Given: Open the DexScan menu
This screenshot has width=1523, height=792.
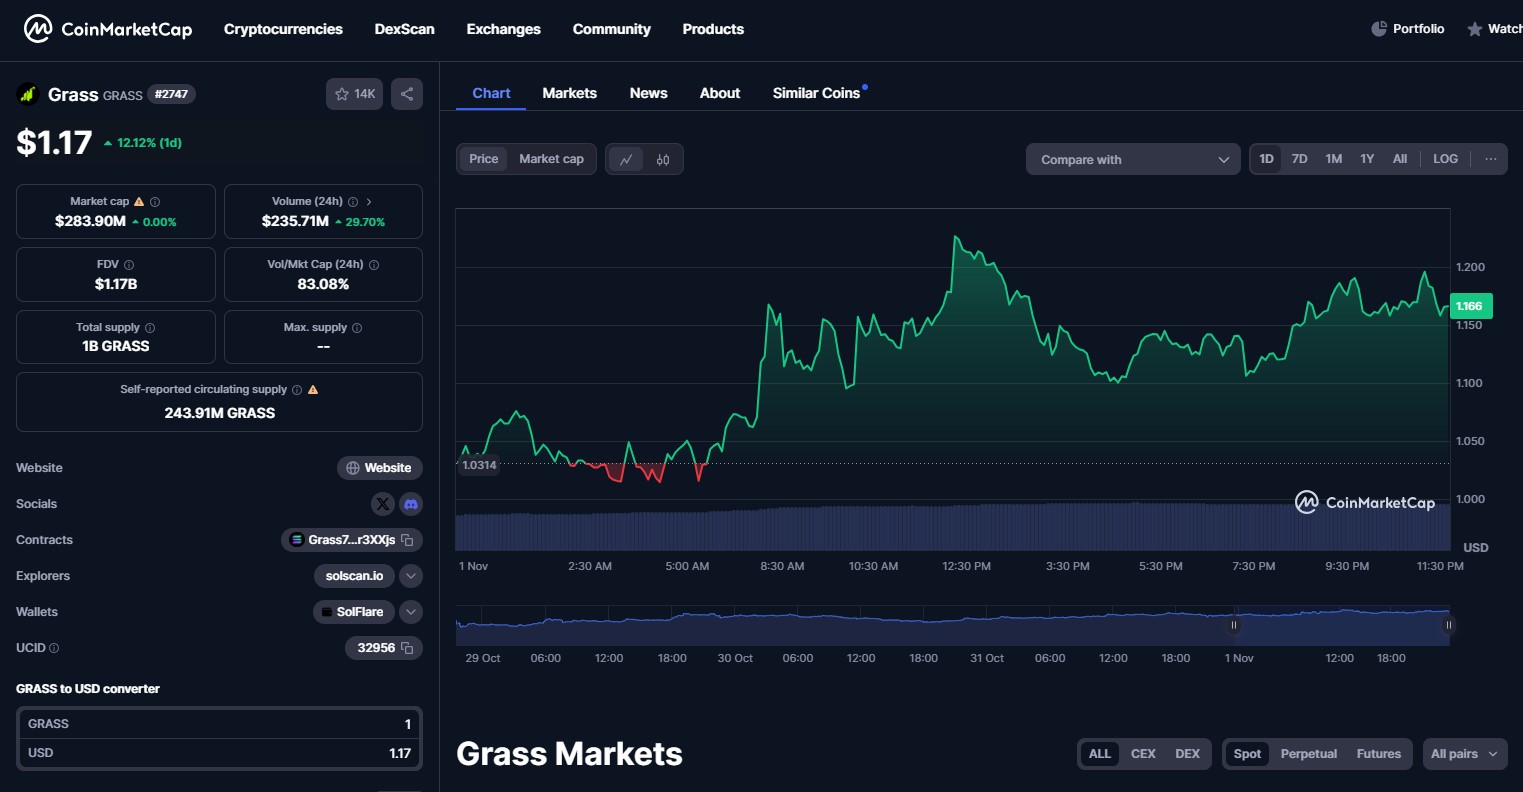Looking at the screenshot, I should 405,29.
